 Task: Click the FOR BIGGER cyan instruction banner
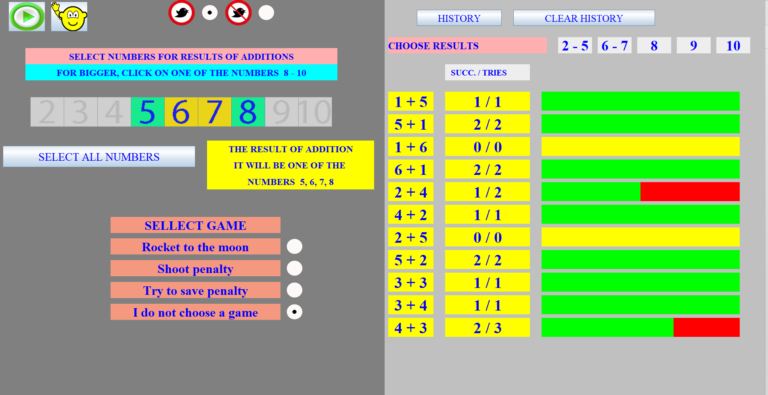181,73
